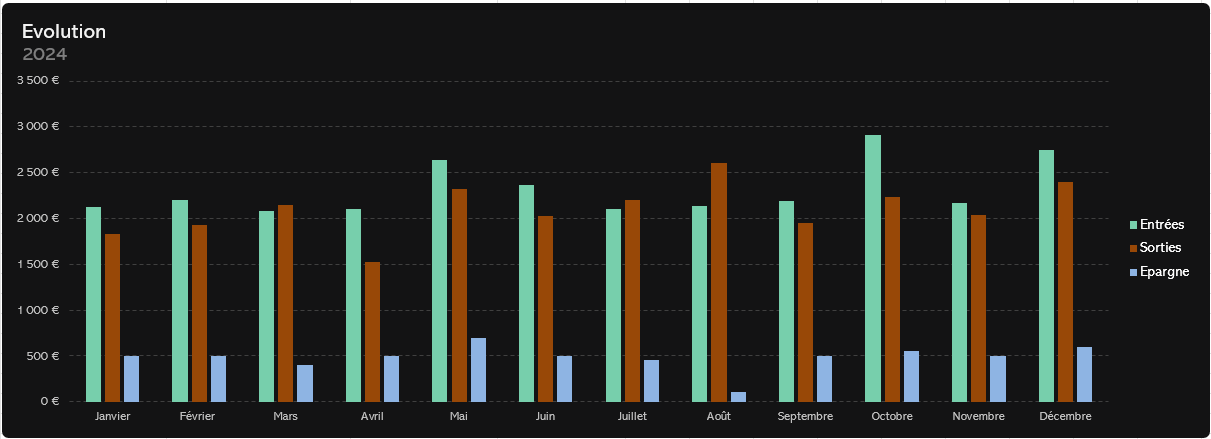1211x439 pixels.
Task: Click the brown Sorties legend swatch
Action: [x=1133, y=248]
